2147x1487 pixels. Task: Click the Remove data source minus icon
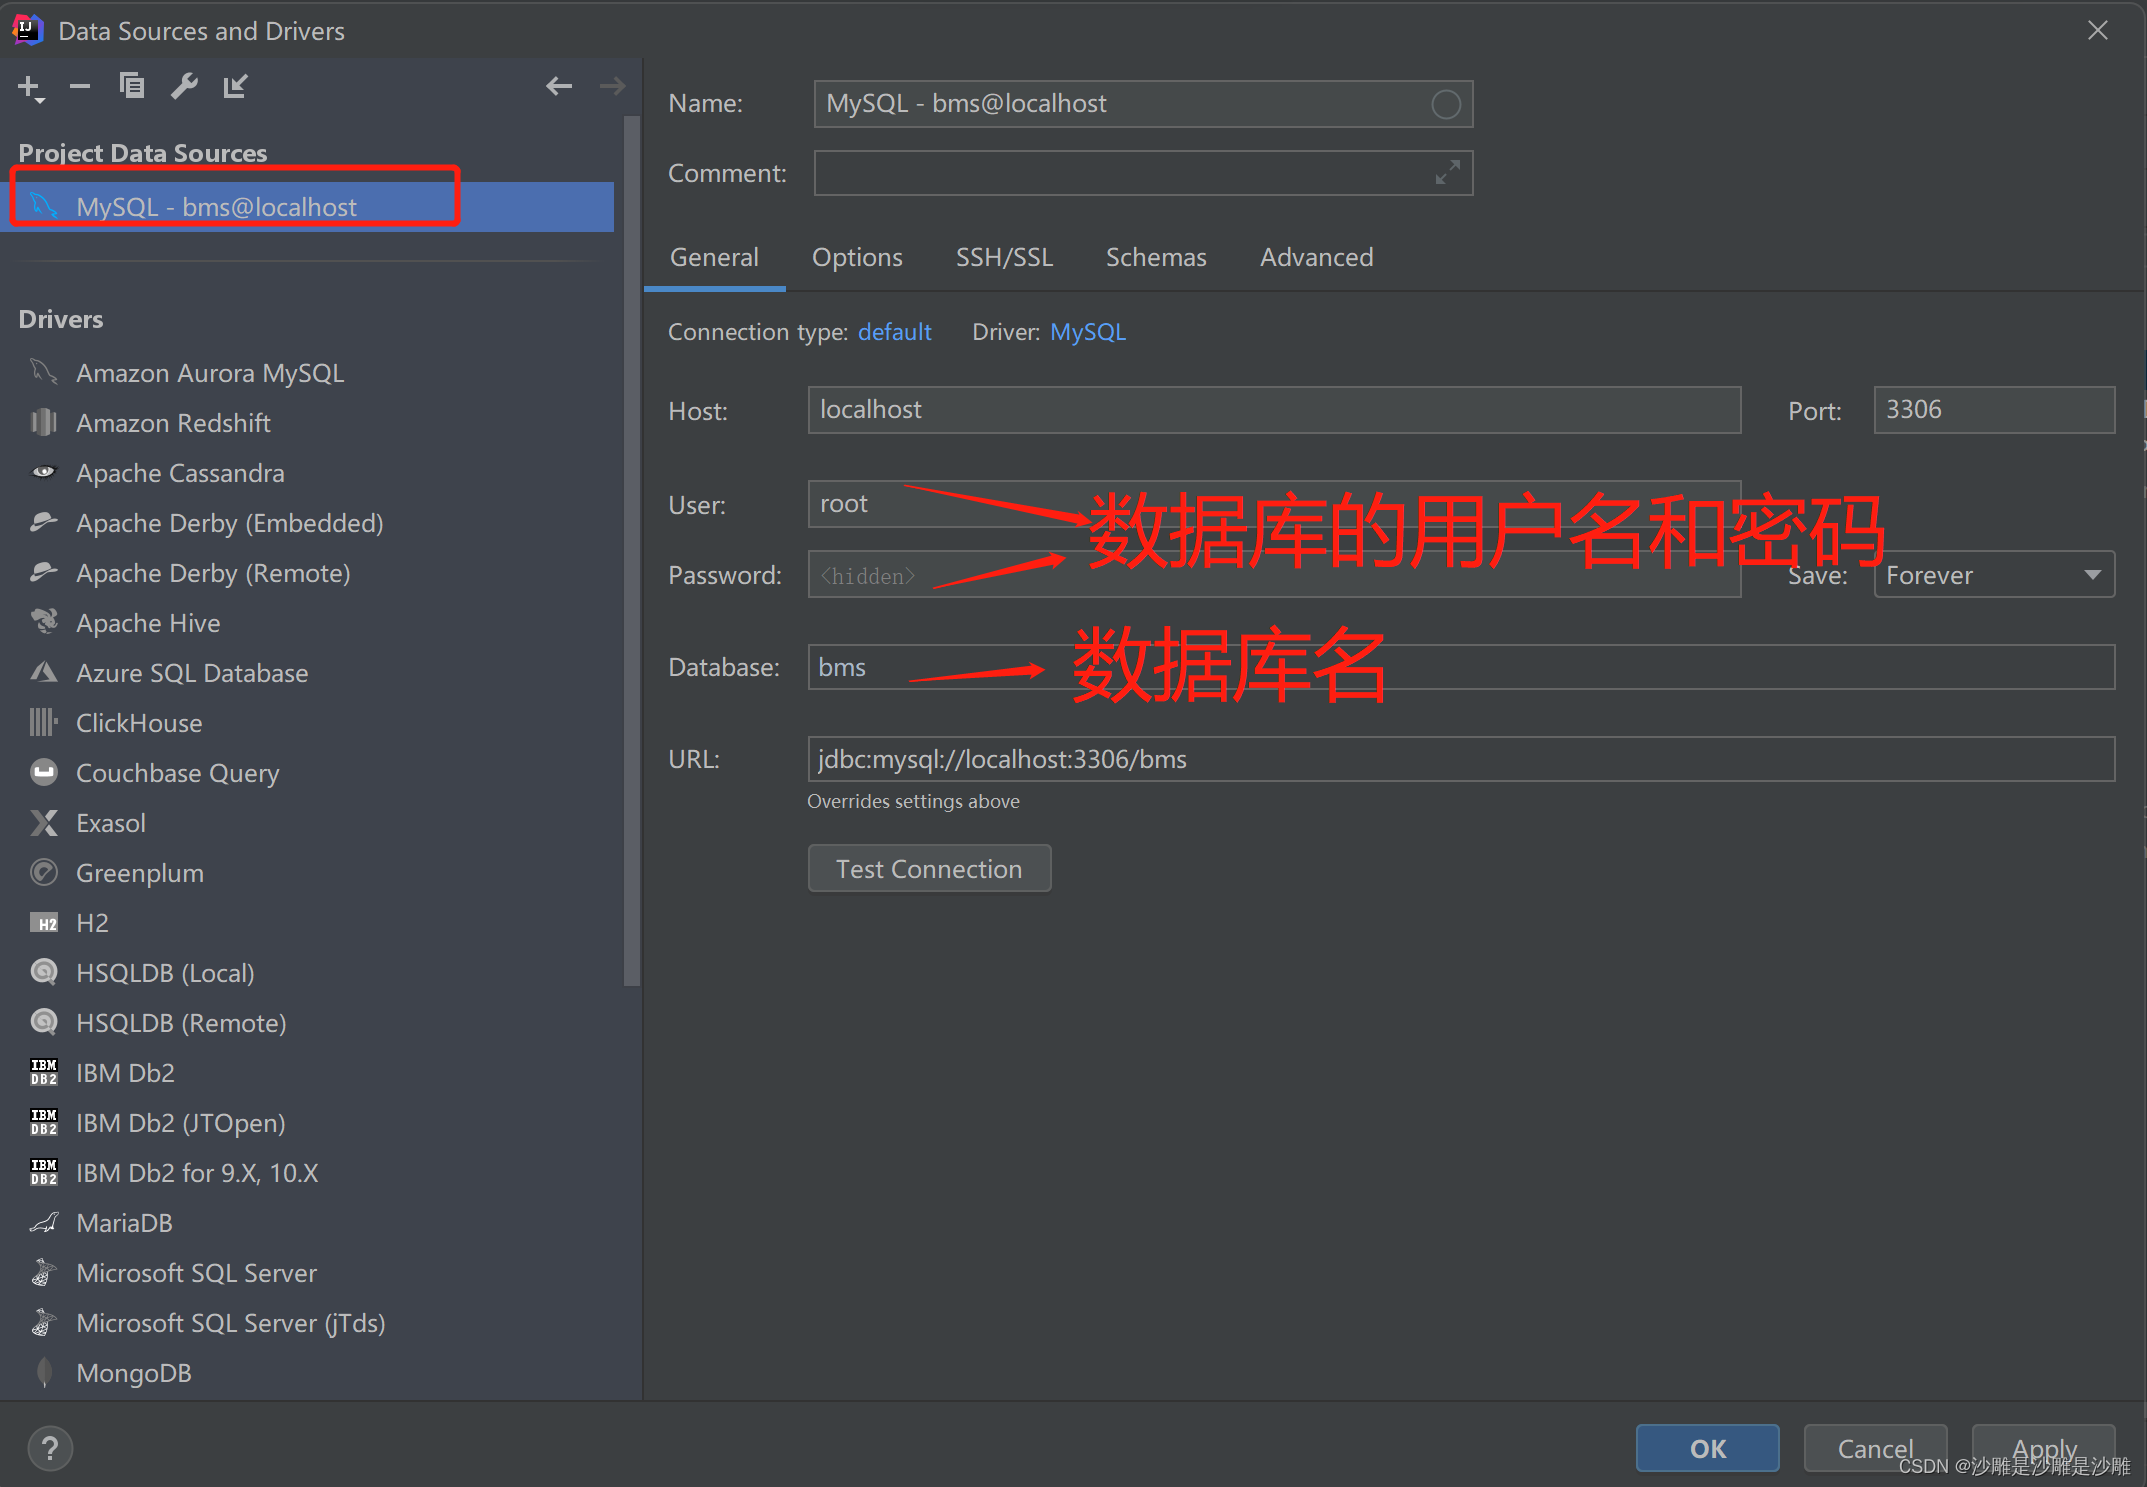[x=80, y=87]
